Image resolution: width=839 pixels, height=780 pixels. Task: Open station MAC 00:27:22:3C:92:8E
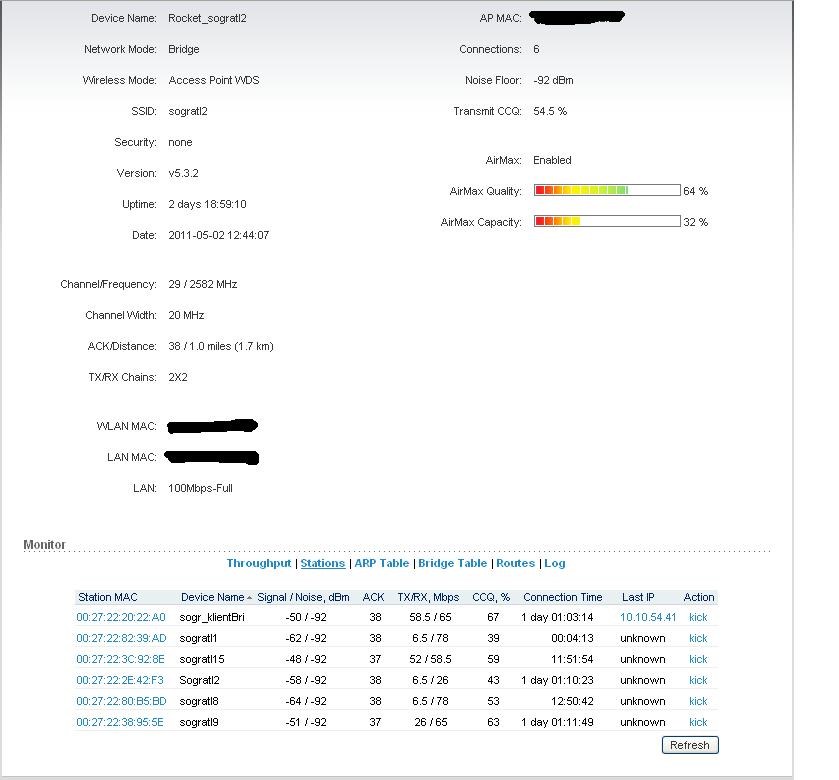(120, 659)
